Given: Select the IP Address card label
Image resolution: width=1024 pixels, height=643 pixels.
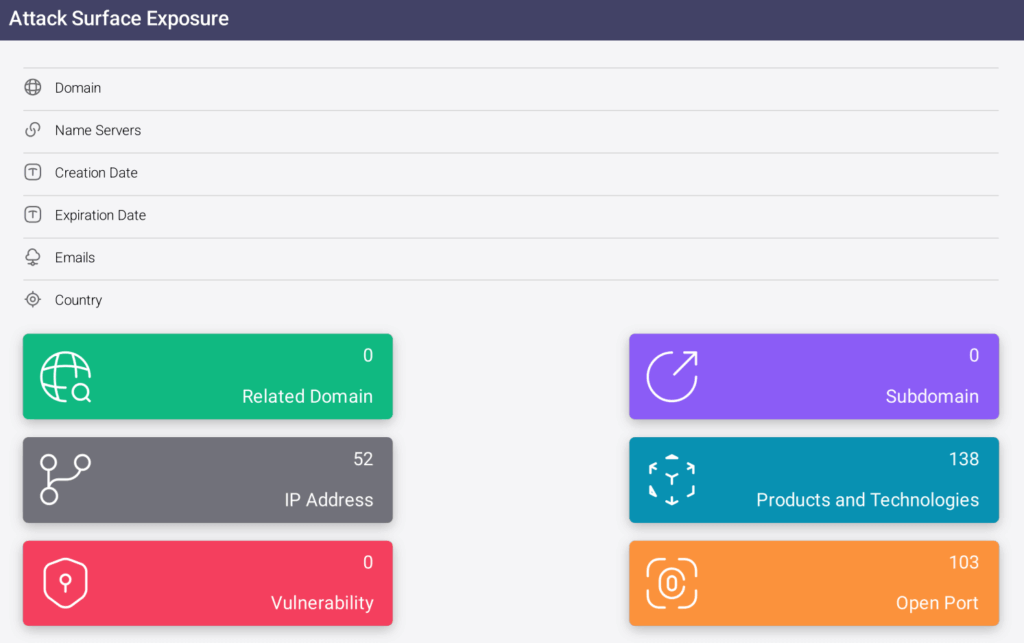Looking at the screenshot, I should point(328,500).
